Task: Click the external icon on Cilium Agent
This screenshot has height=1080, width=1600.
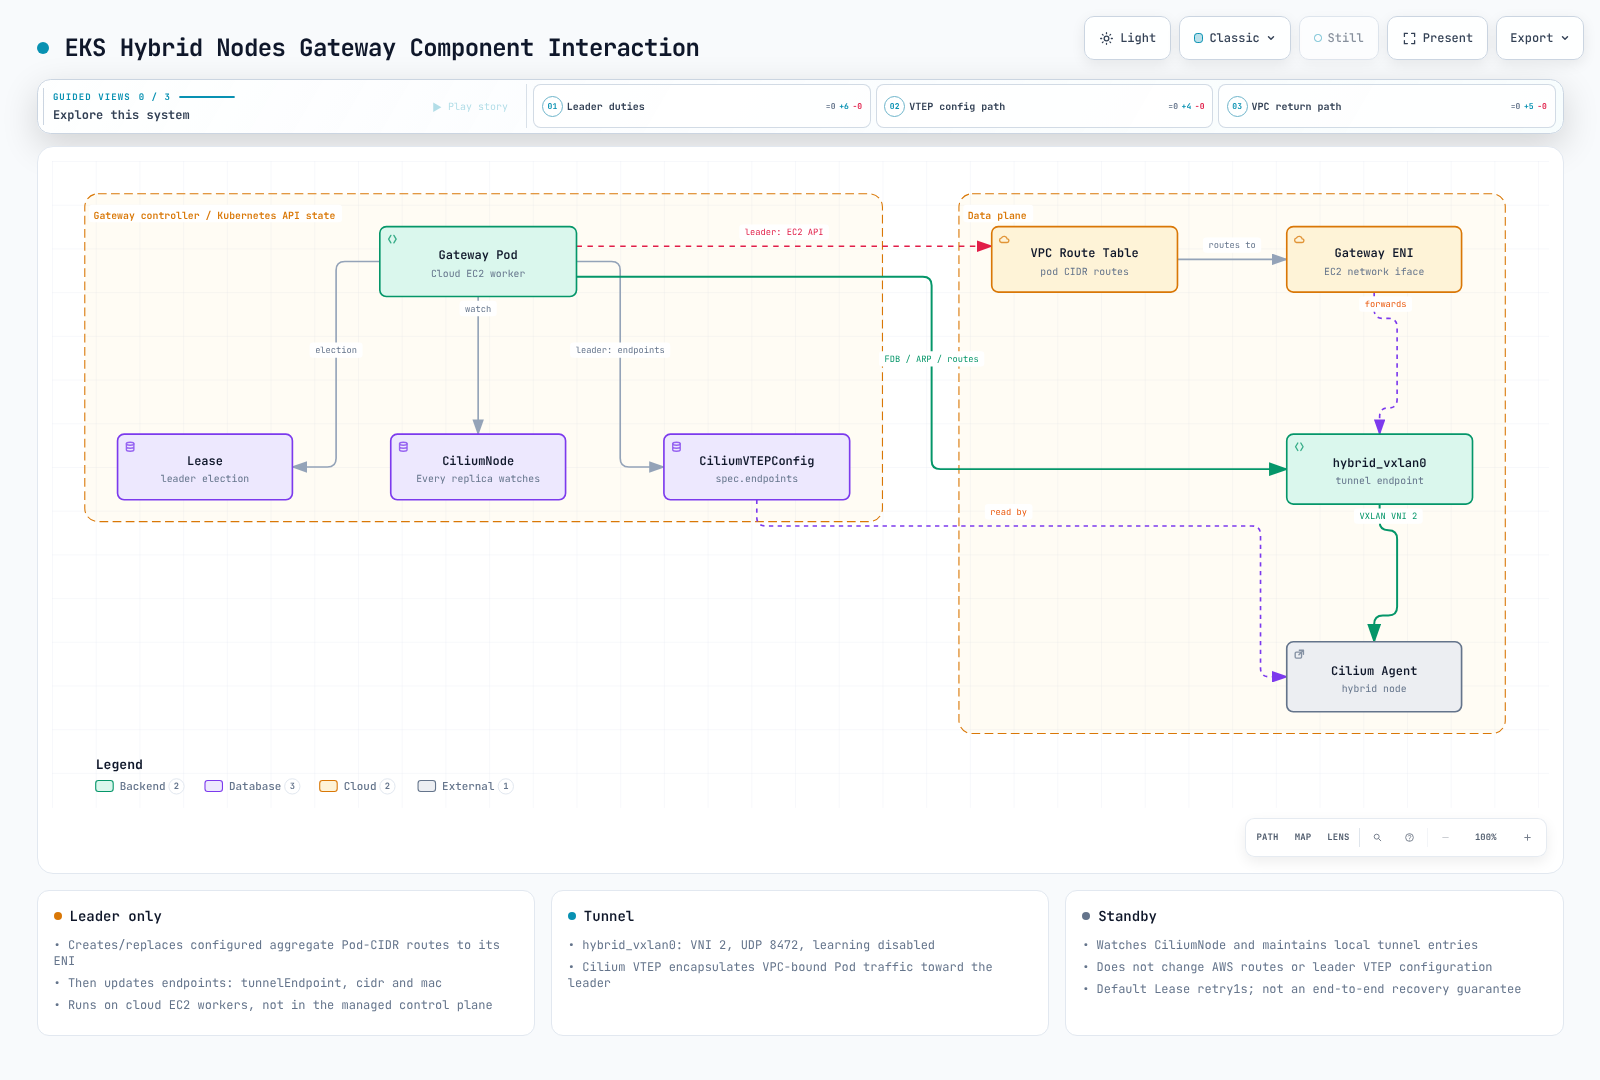Action: (1299, 654)
